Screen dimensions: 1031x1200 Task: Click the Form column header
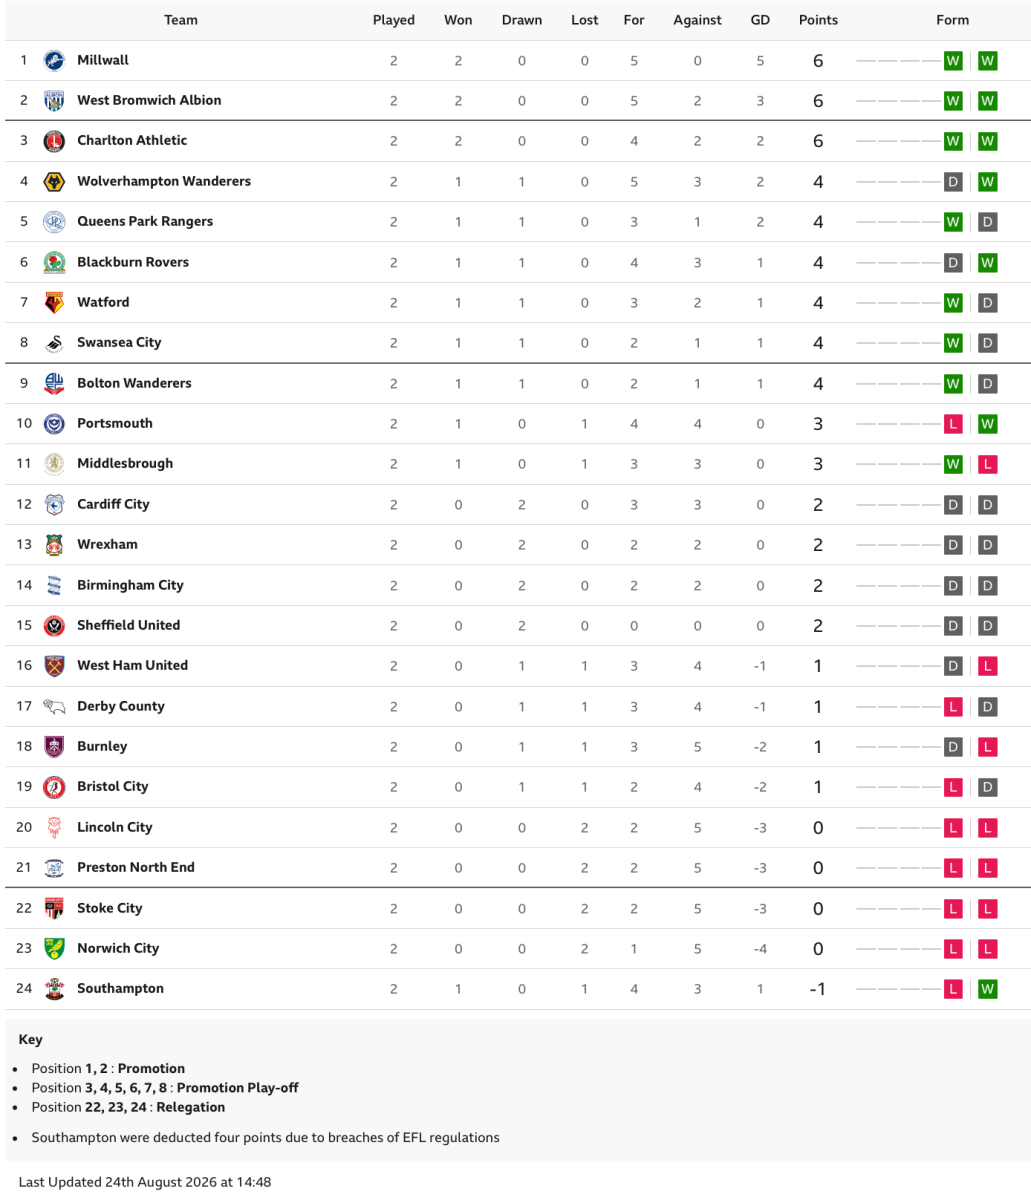point(952,20)
